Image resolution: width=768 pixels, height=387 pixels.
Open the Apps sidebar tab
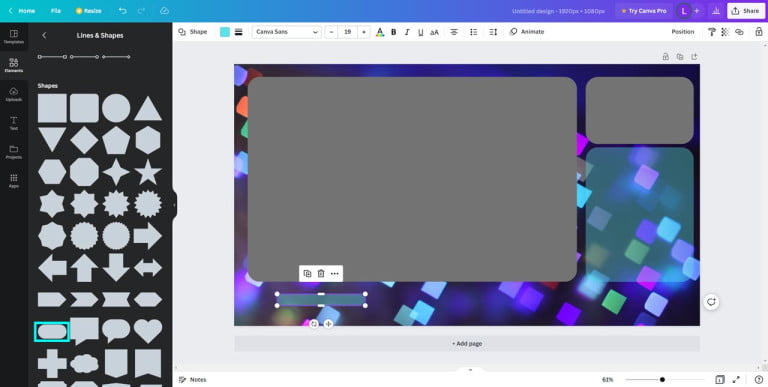click(x=14, y=181)
